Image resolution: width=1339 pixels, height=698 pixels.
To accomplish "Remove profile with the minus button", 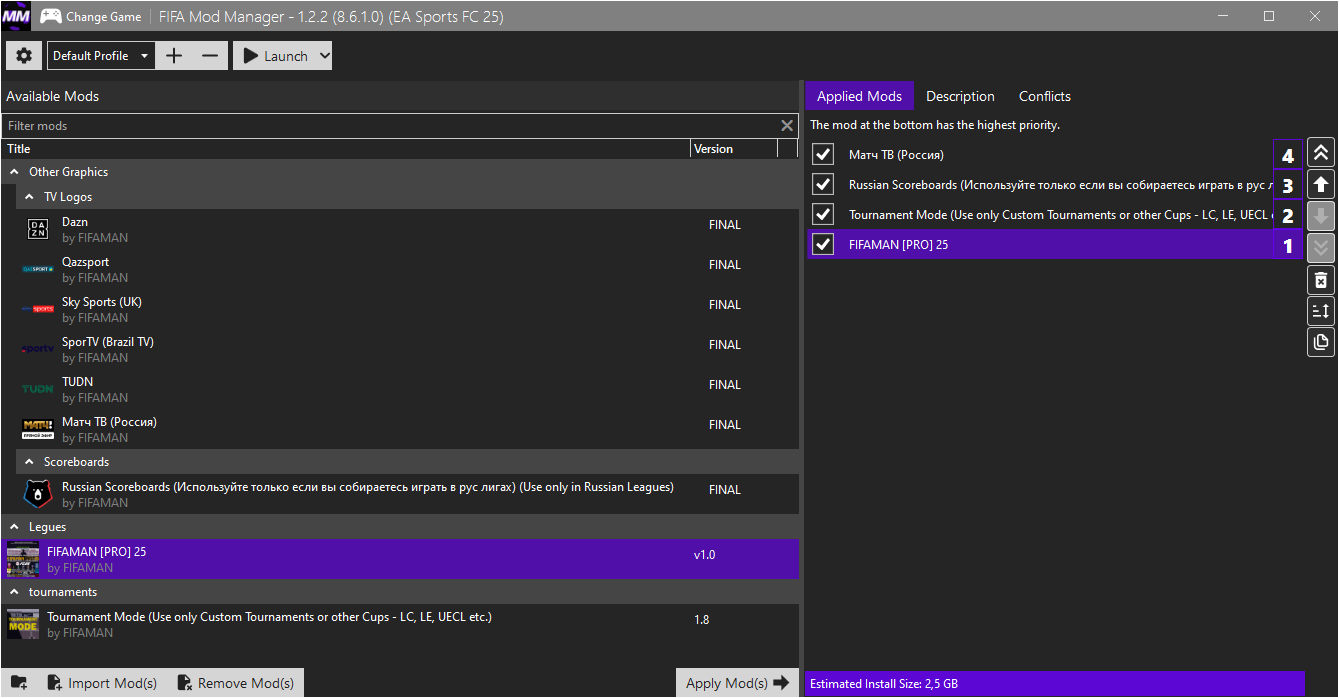I will pos(210,56).
